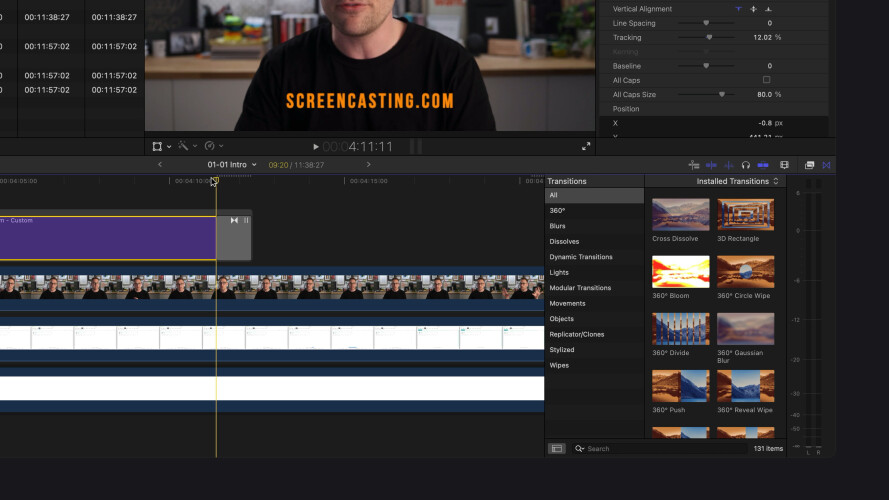This screenshot has height=500, width=889.
Task: Open the magic wand enhancements menu
Action: coord(183,146)
